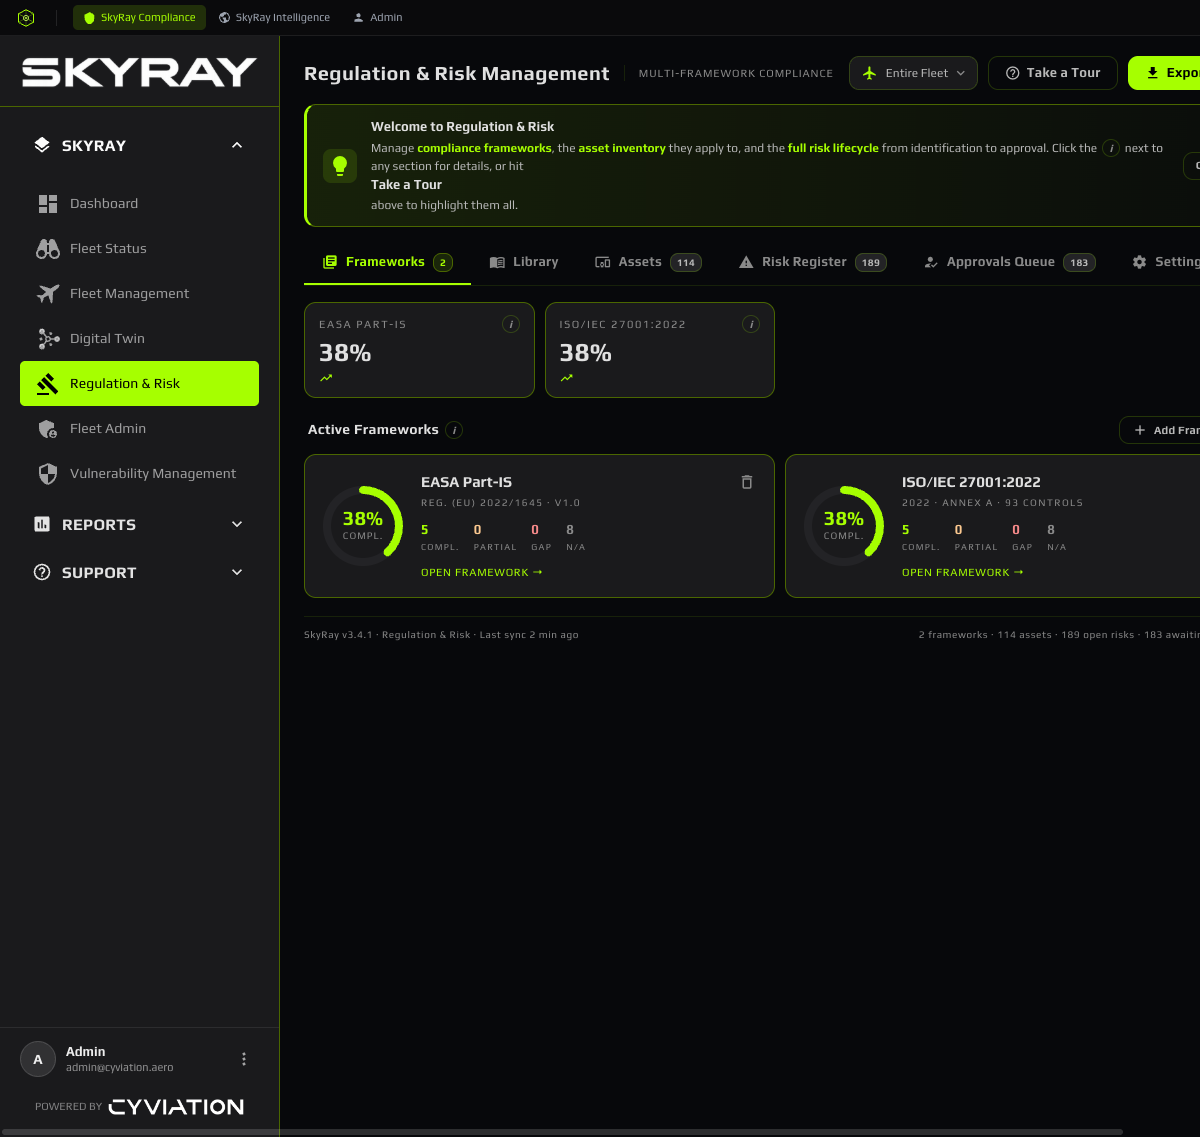Click the admin@cyviation.aero email text
The image size is (1200, 1137).
[119, 1068]
